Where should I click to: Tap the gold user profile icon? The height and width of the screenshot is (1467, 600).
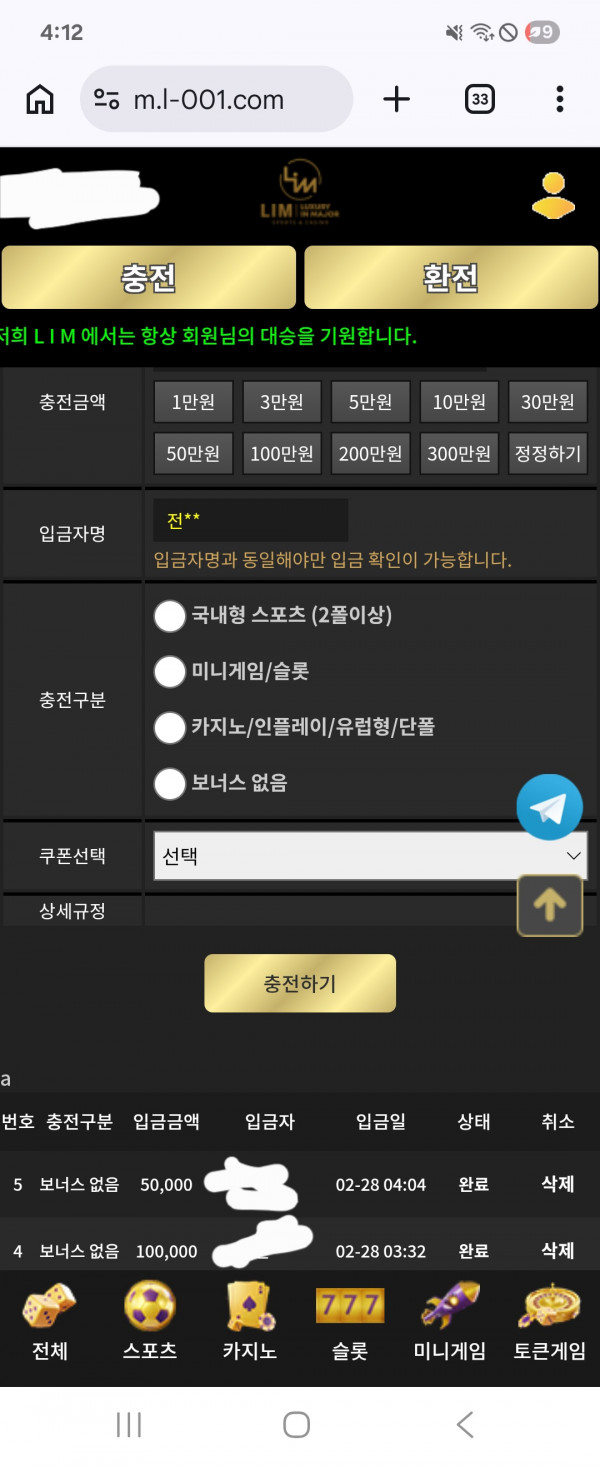point(553,196)
